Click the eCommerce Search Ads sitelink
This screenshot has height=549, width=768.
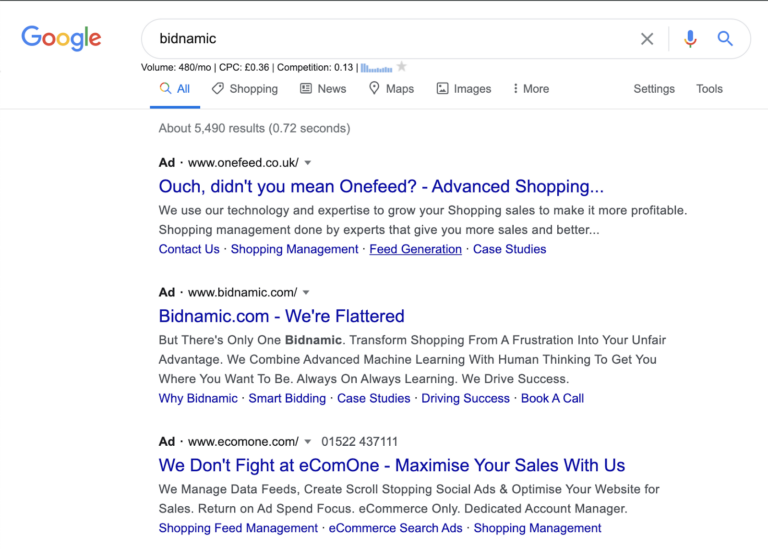(x=395, y=528)
